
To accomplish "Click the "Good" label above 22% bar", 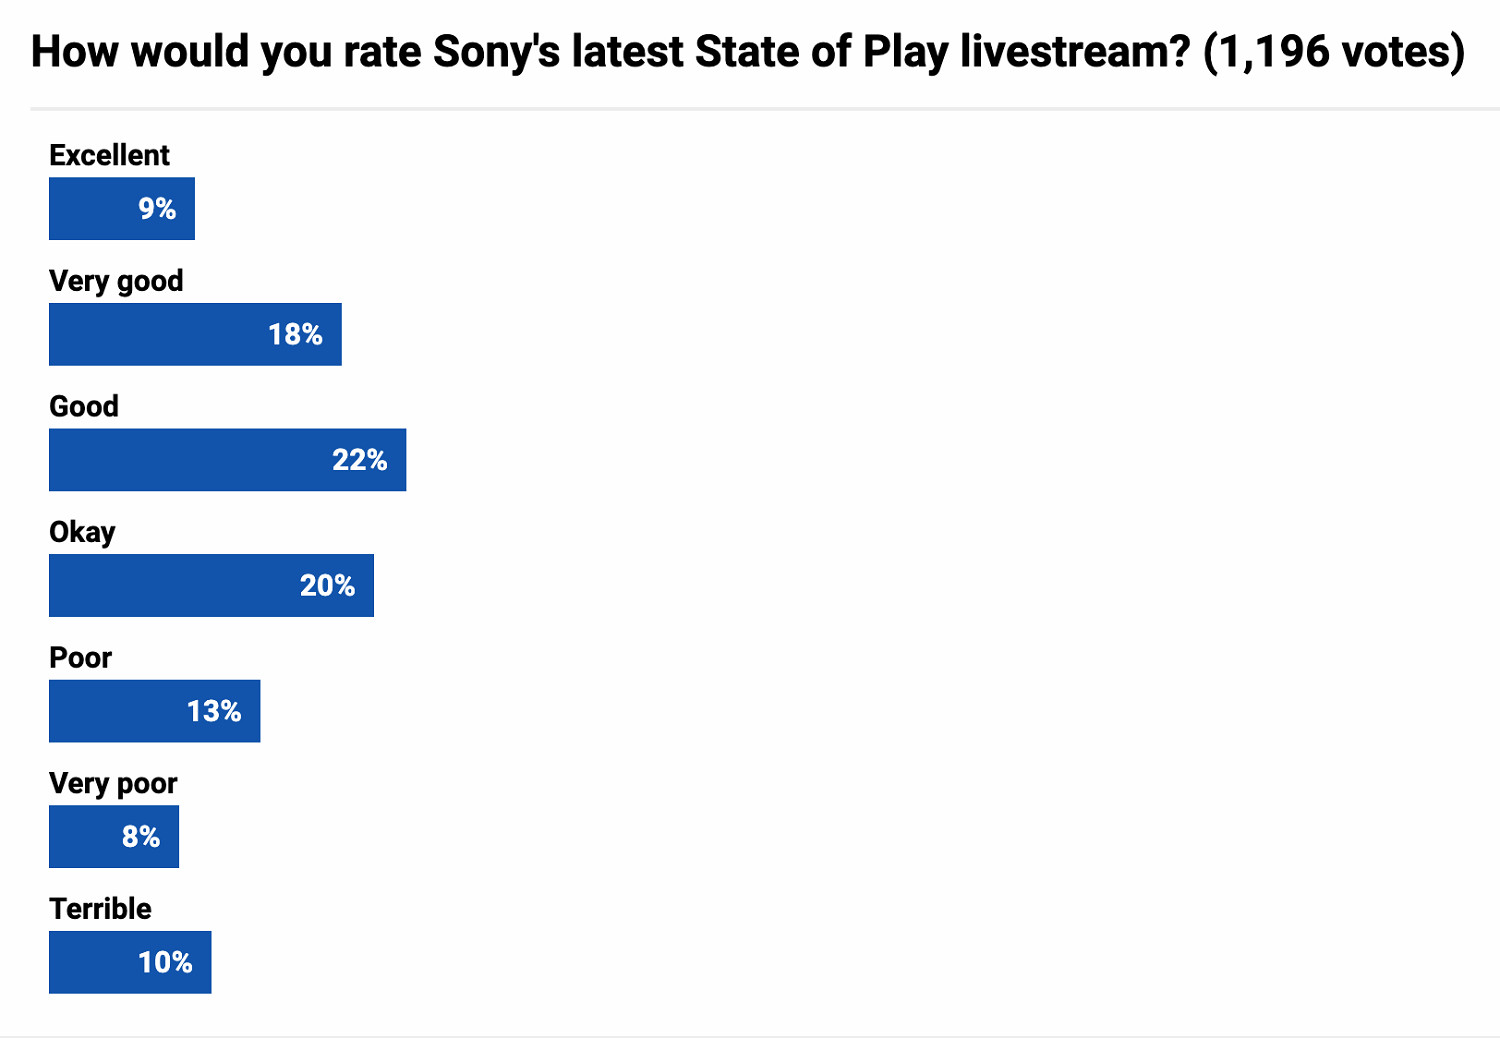I will [x=84, y=406].
